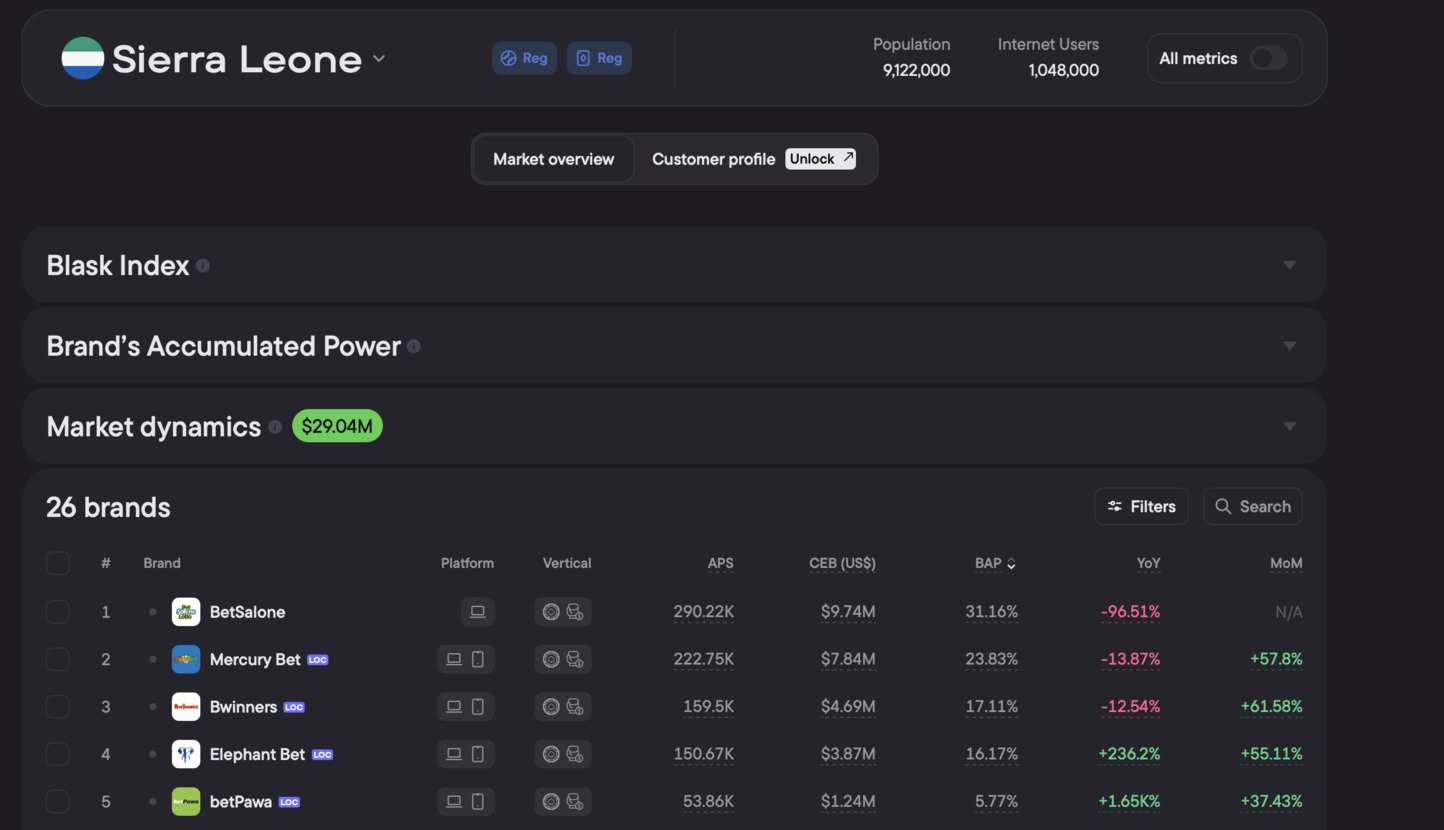Select the checkbox for Mercury Bet row

pyautogui.click(x=58, y=660)
